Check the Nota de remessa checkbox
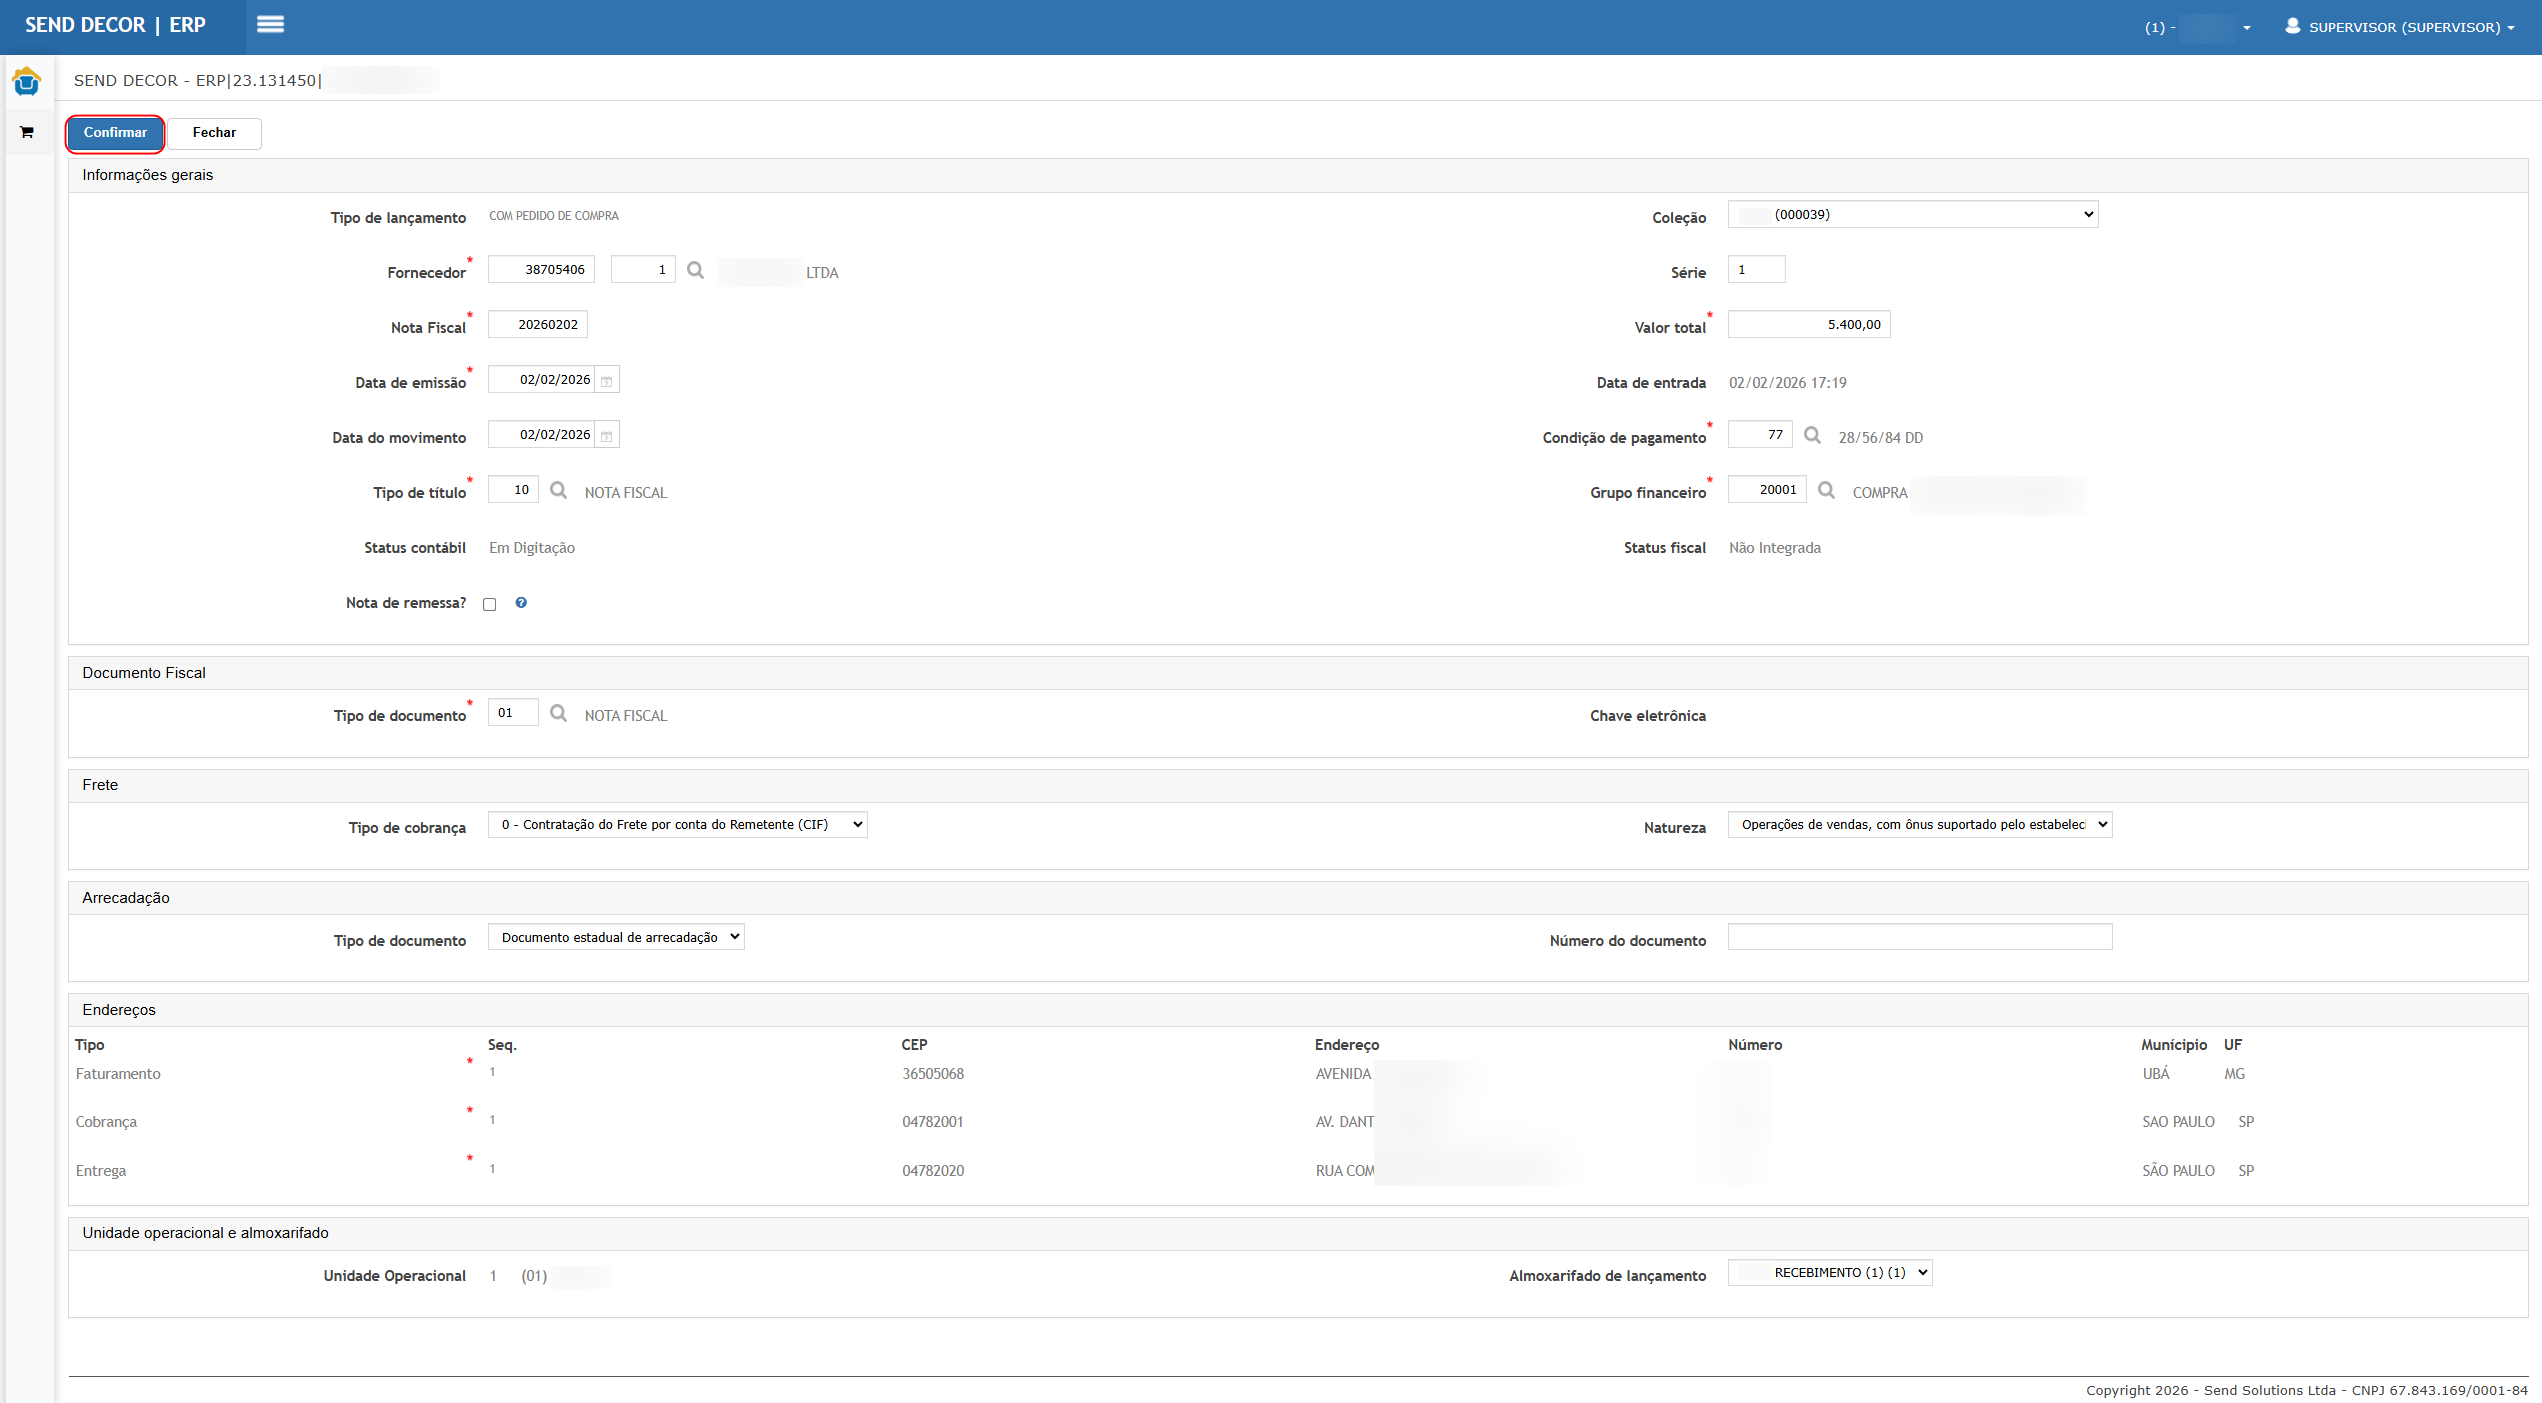The image size is (2542, 1403). pyautogui.click(x=490, y=604)
